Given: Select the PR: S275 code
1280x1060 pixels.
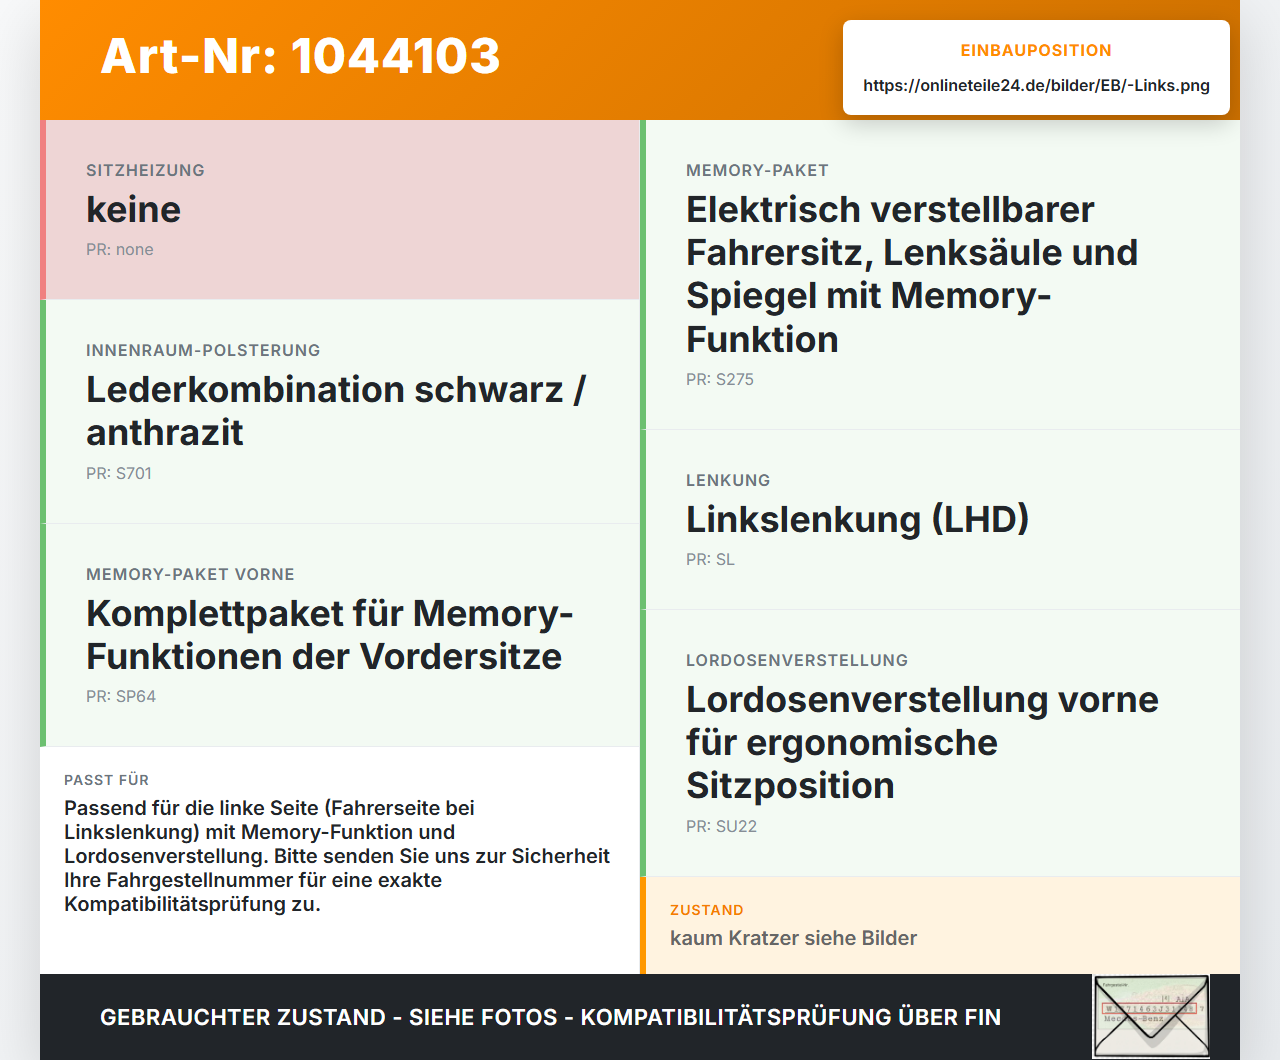Looking at the screenshot, I should coord(719,379).
